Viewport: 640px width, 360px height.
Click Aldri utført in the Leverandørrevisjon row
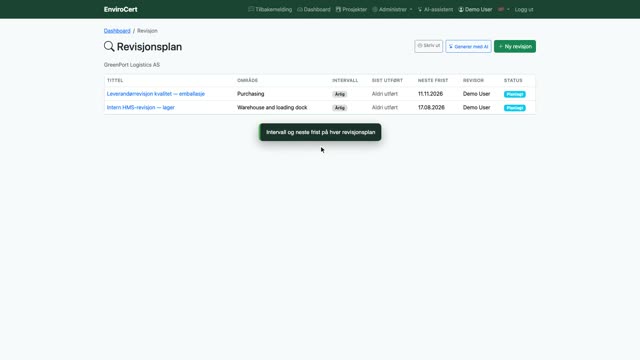384,94
